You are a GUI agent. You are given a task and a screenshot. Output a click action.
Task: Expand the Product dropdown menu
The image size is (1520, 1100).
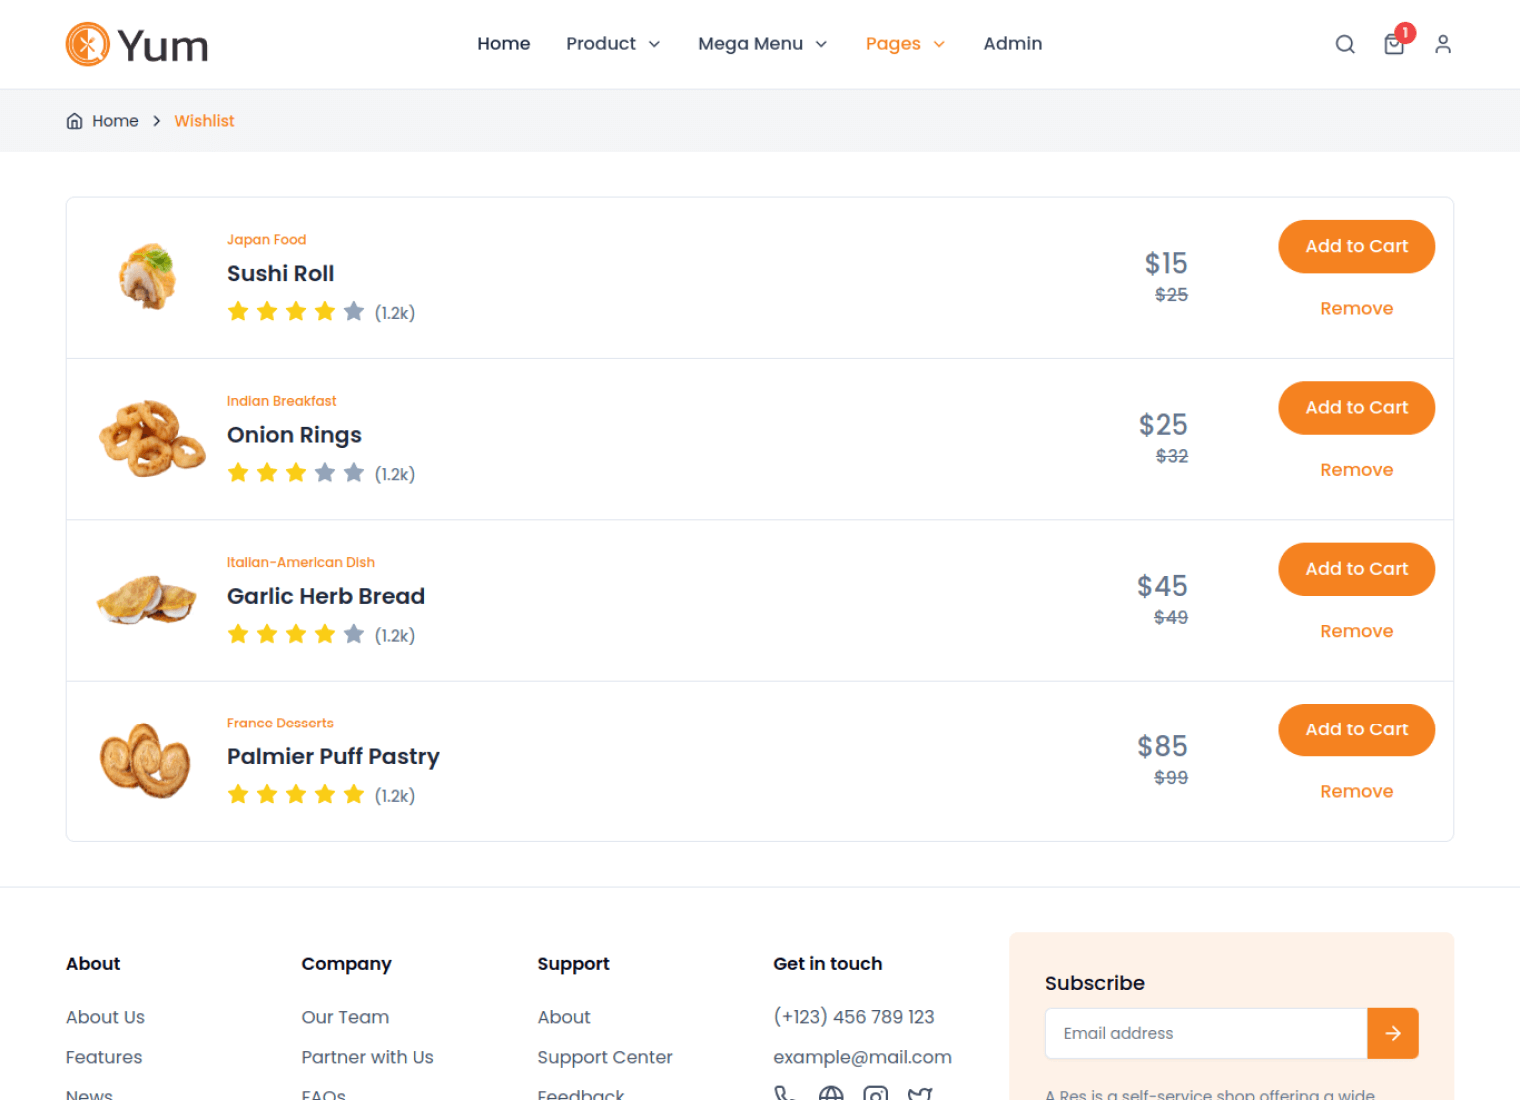613,44
